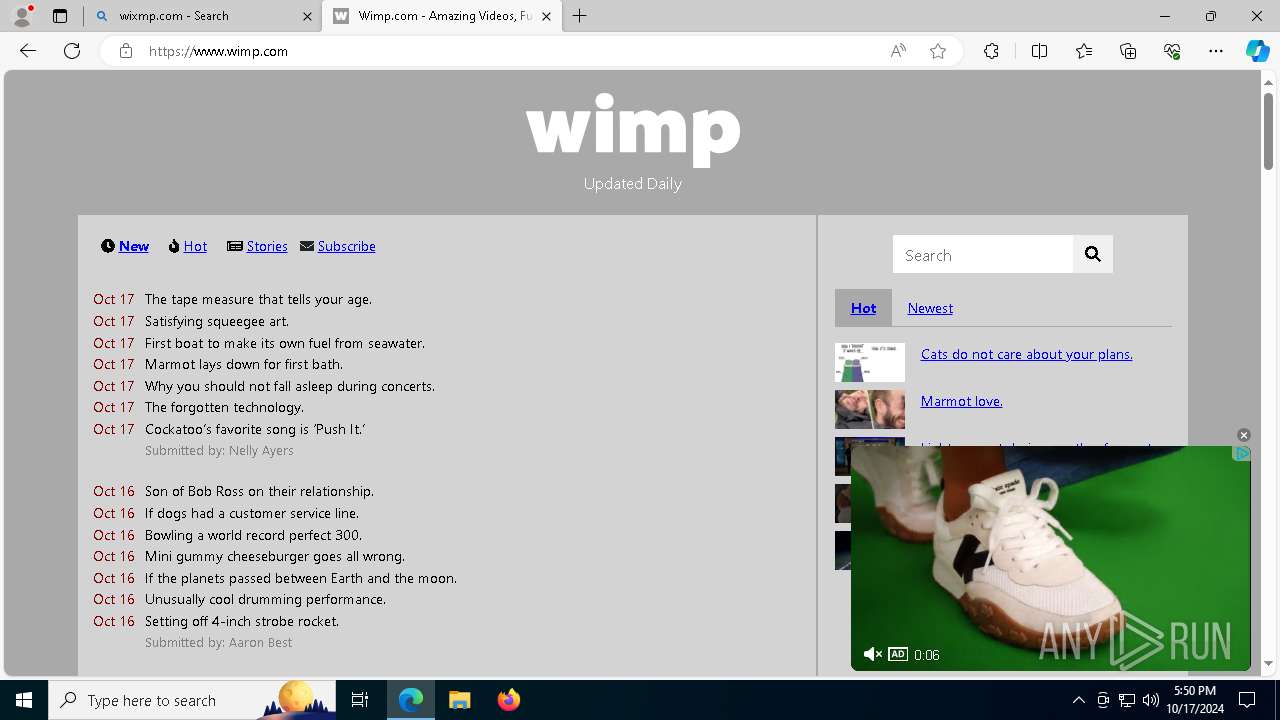Click the Windows taskbar search box
This screenshot has width=1280, height=720.
pos(192,700)
